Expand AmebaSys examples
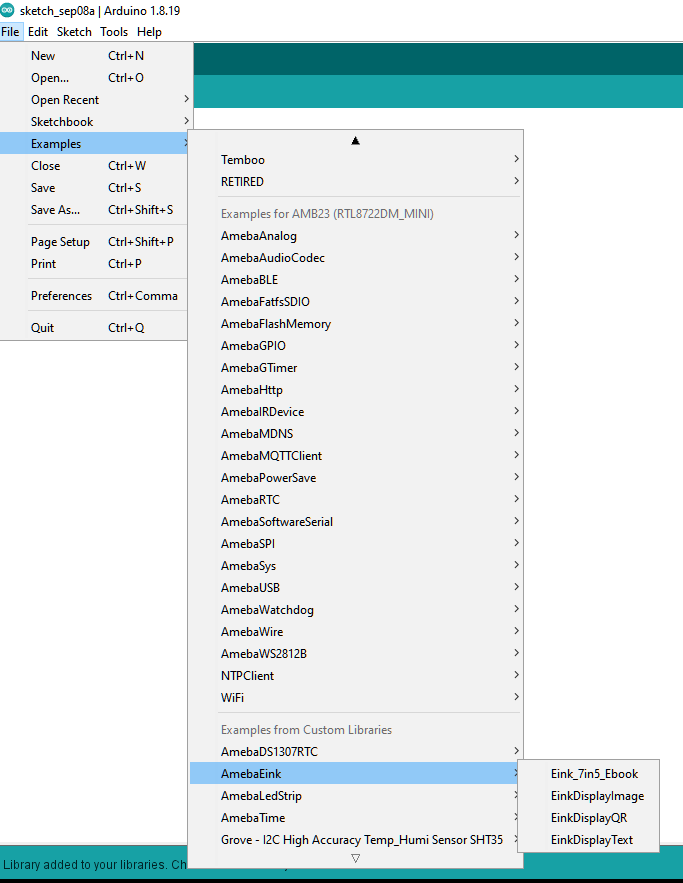The image size is (683, 883). (x=356, y=565)
